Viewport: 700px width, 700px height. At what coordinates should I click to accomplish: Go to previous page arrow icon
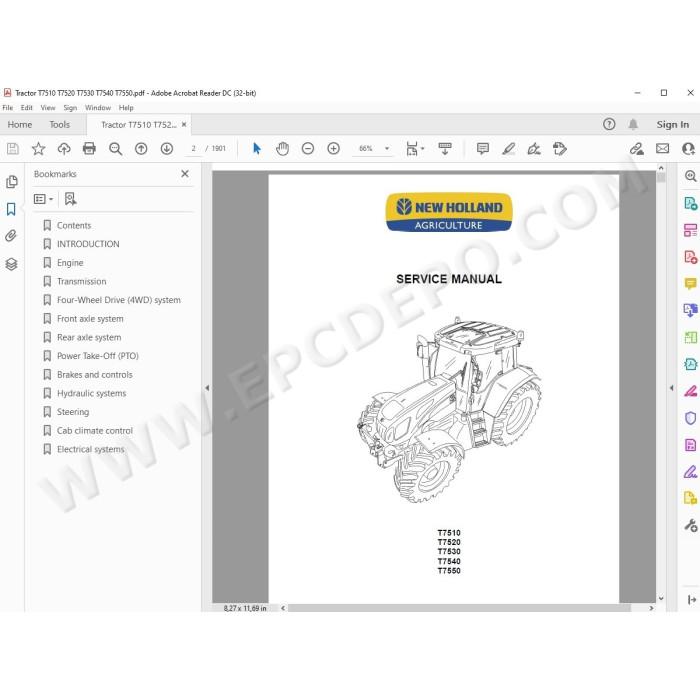pos(141,149)
